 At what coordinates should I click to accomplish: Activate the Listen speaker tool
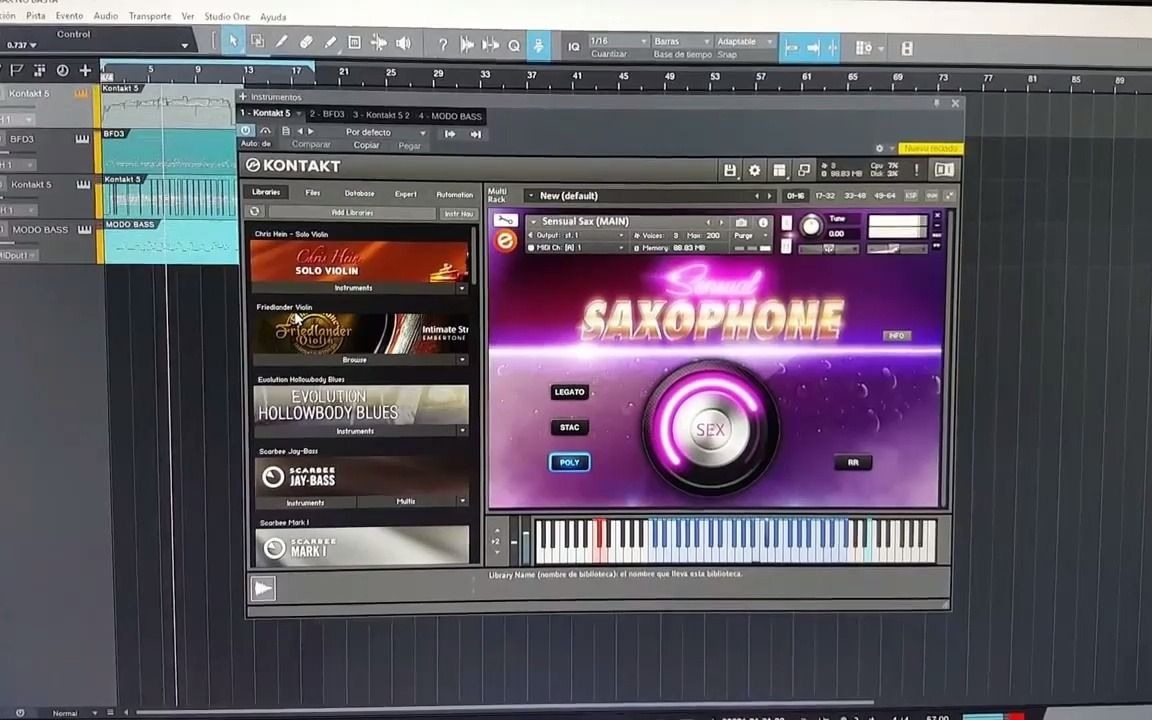[x=403, y=44]
